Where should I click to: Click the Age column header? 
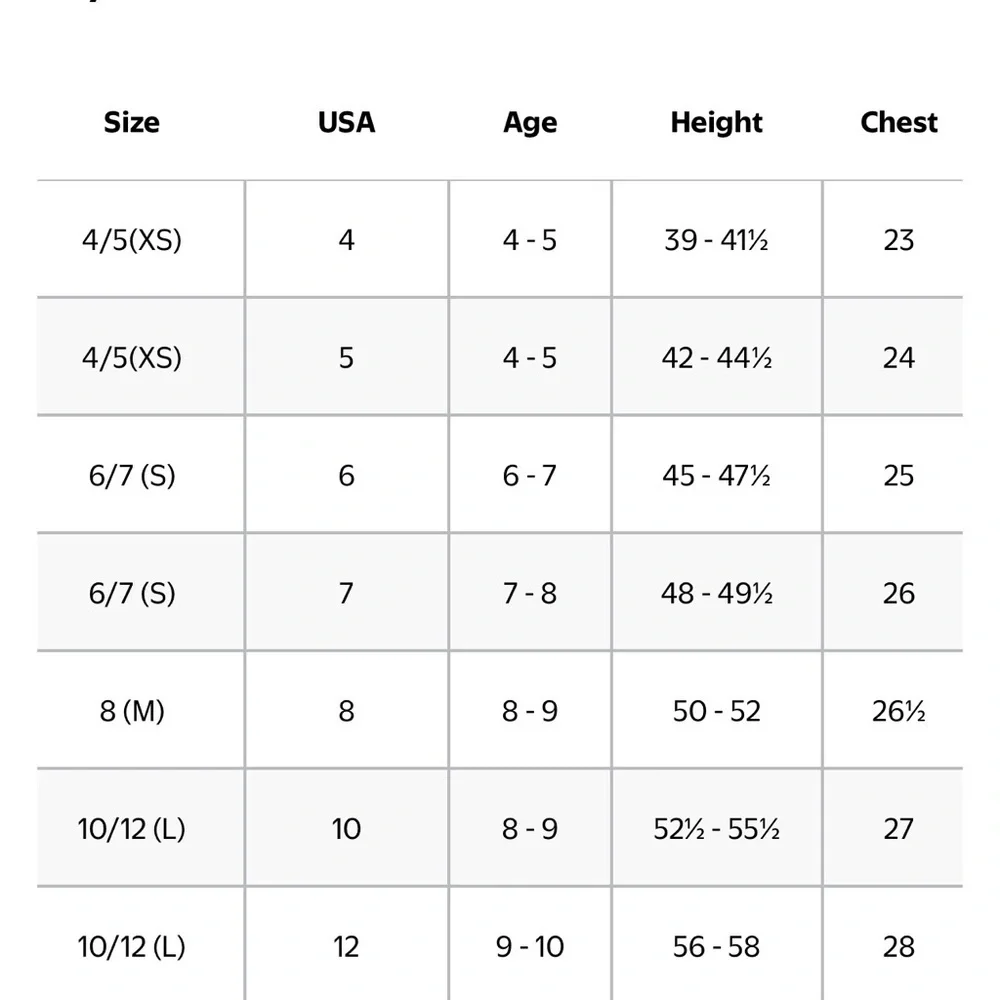[530, 122]
